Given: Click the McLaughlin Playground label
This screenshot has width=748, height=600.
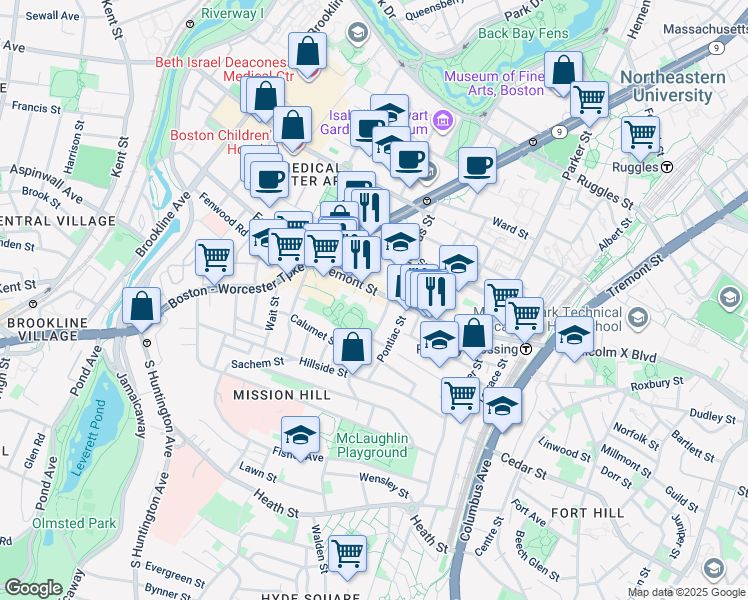Looking at the screenshot, I should coord(372,445).
